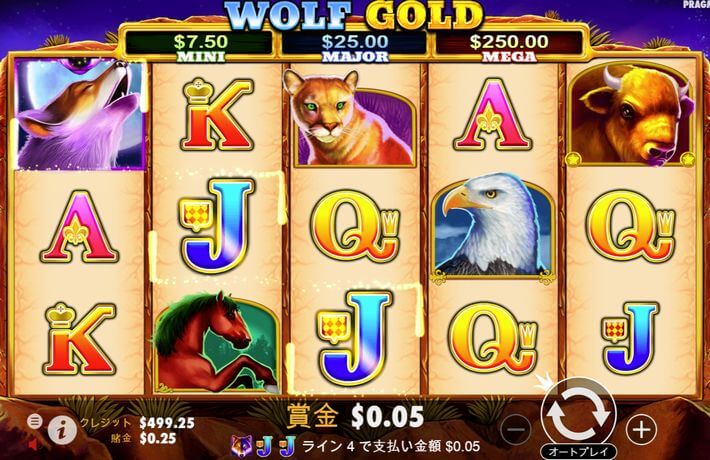Open the hamburger menu icon
This screenshot has height=460, width=710.
34,422
